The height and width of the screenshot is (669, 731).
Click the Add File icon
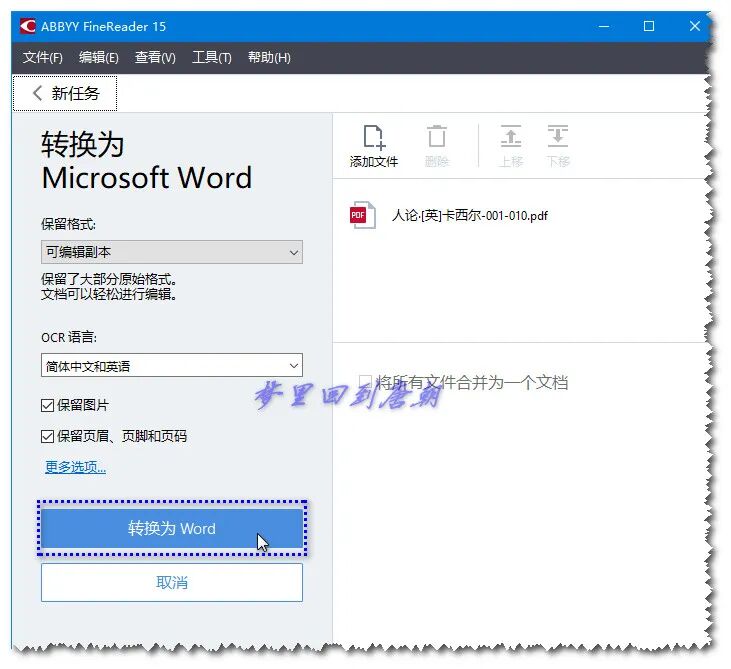pos(373,137)
